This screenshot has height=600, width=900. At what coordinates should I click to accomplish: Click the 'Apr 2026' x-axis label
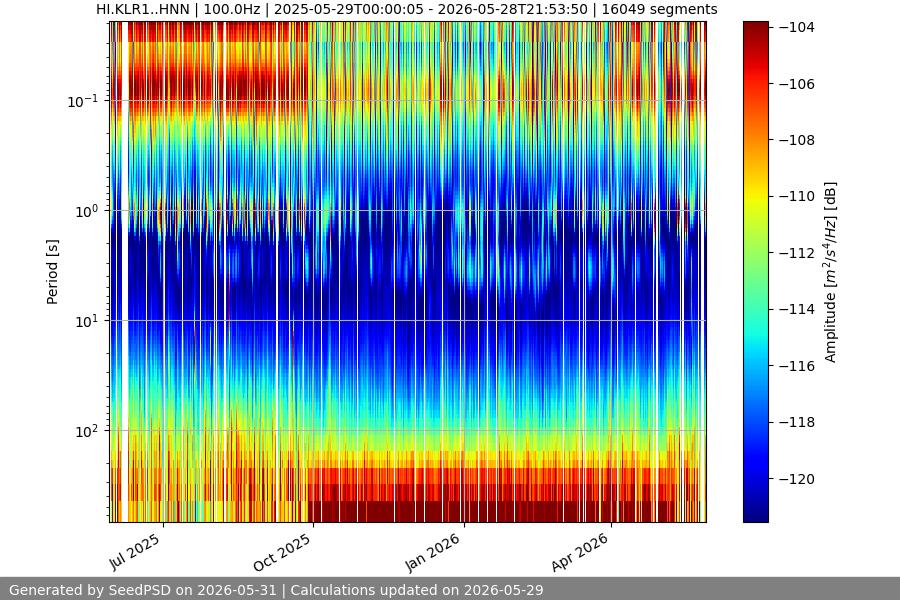point(580,552)
